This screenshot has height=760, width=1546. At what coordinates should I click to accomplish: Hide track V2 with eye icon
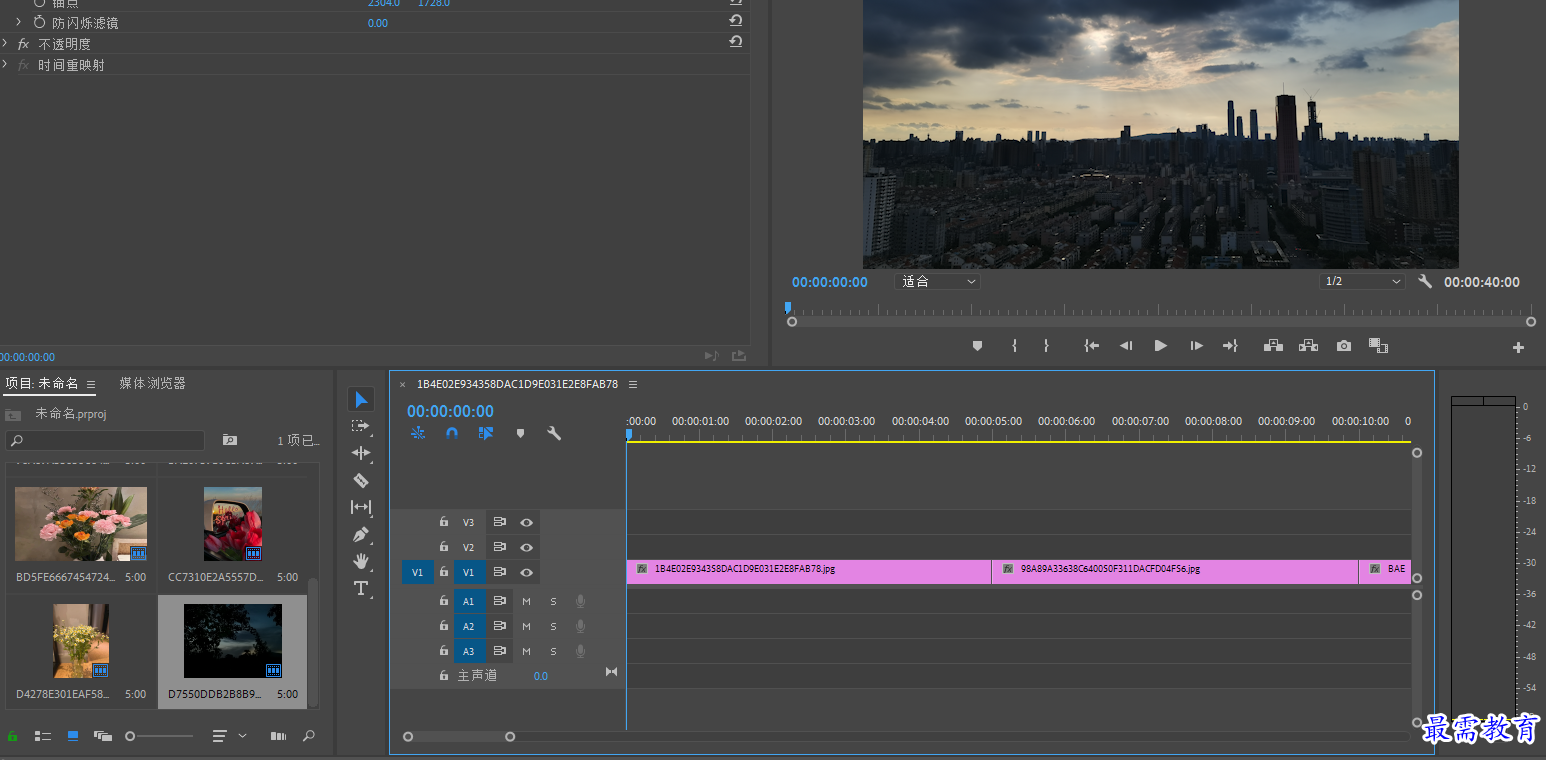point(526,547)
